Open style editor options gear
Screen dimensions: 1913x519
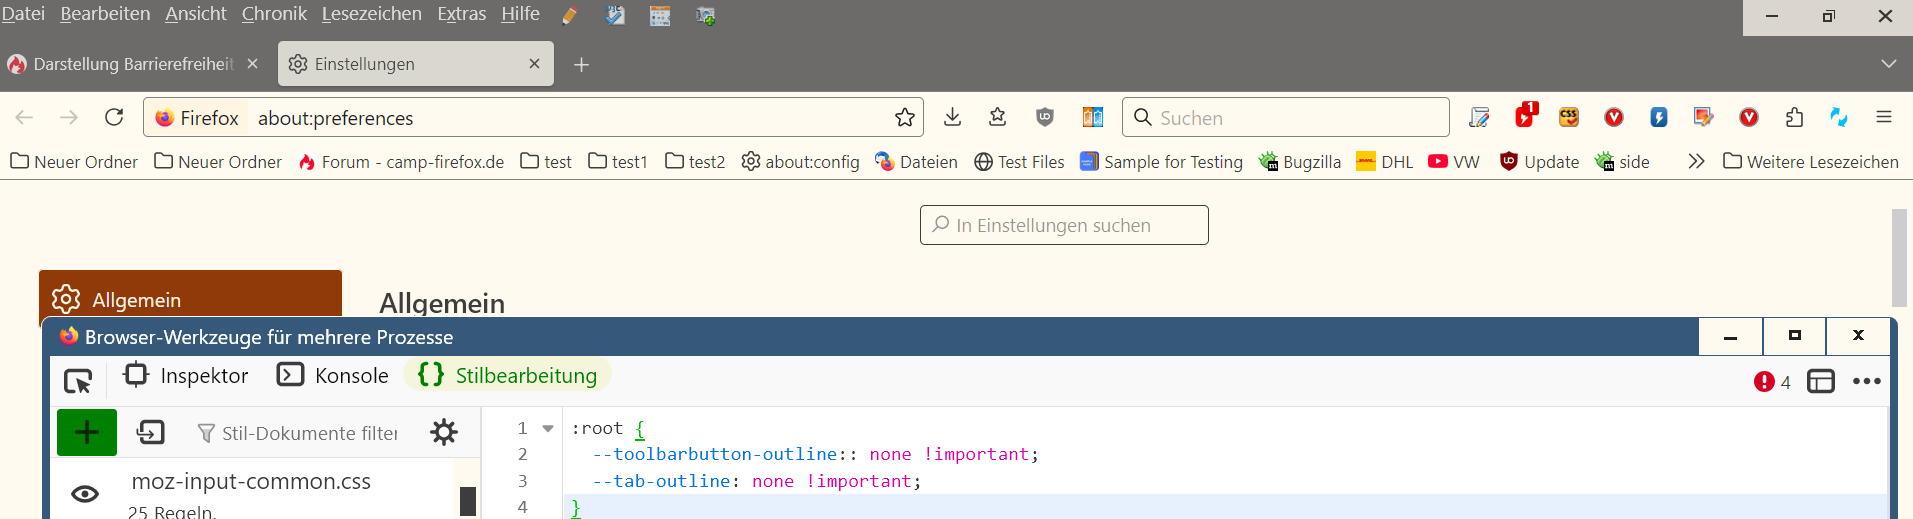pyautogui.click(x=444, y=432)
